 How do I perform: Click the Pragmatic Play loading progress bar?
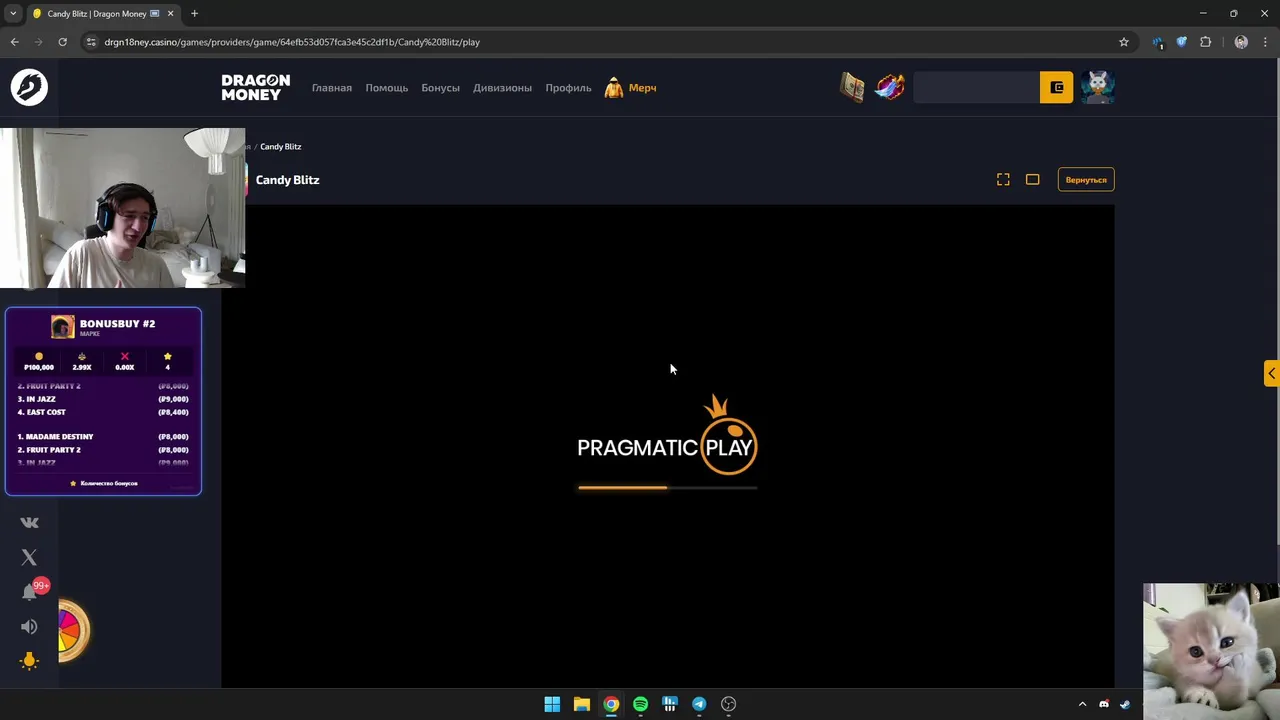[667, 488]
